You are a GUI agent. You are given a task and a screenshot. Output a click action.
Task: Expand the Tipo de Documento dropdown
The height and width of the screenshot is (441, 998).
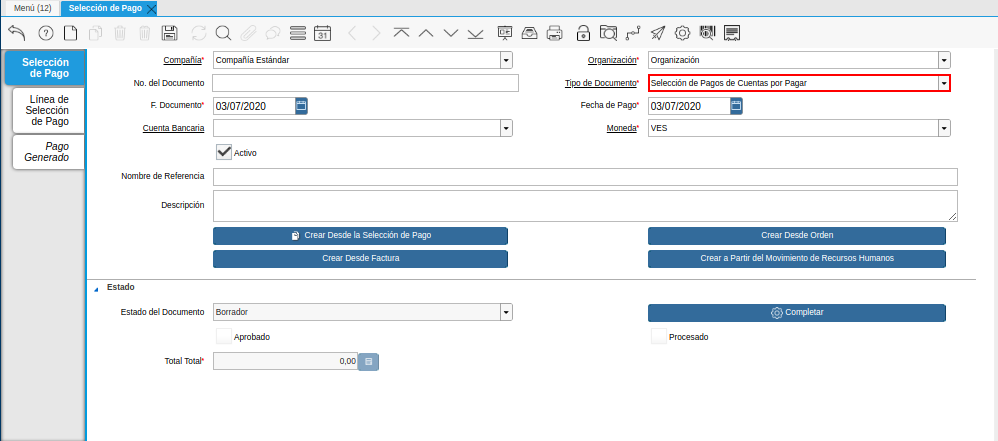(944, 83)
